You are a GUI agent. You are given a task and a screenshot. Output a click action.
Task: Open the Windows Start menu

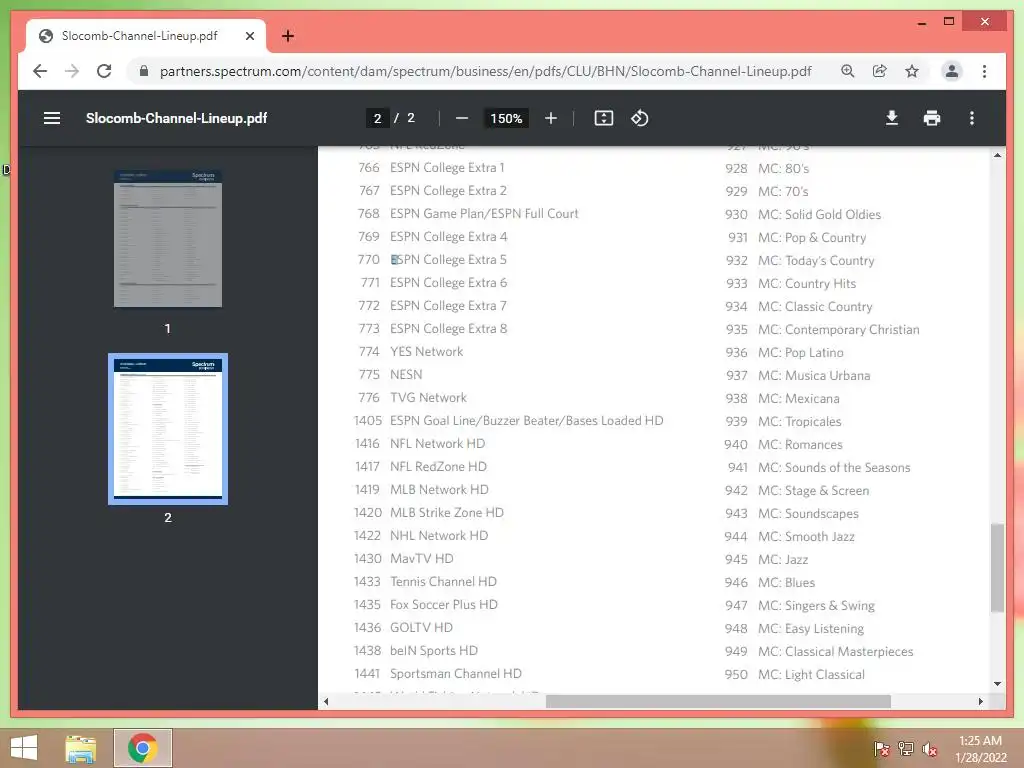coord(24,748)
